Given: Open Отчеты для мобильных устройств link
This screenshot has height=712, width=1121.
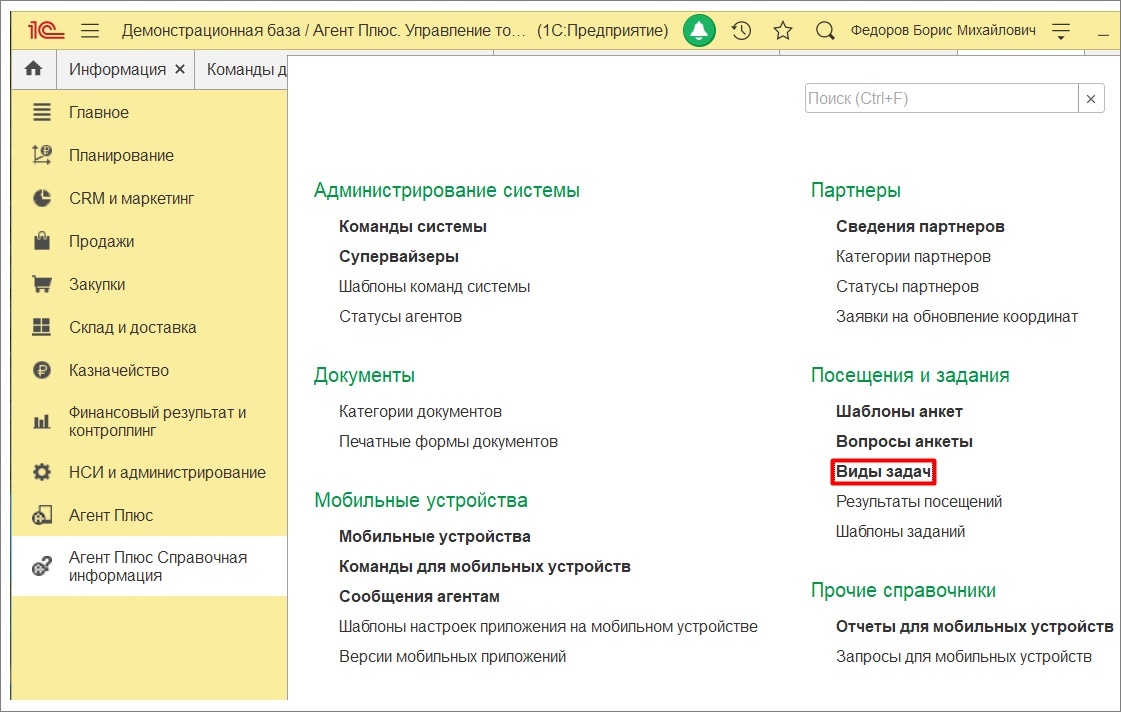Looking at the screenshot, I should 974,627.
